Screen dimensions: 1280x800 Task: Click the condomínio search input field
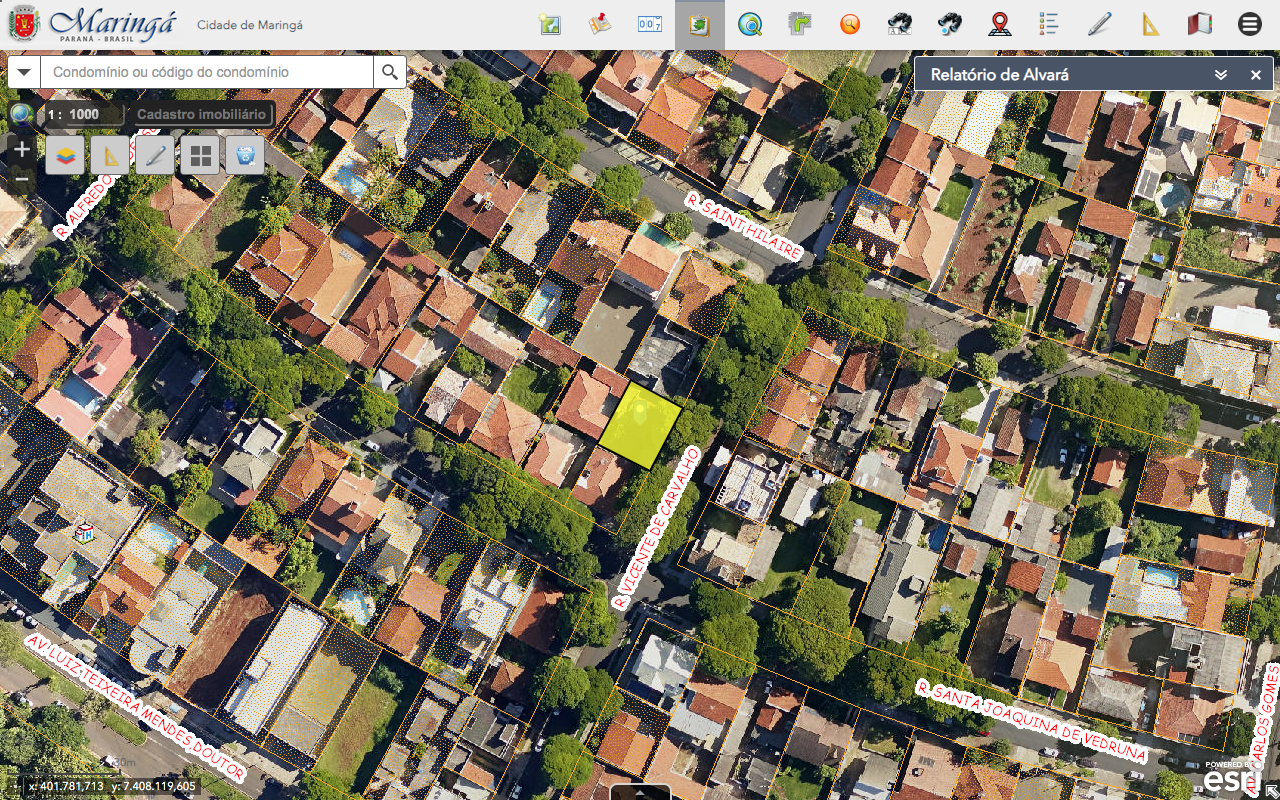(x=208, y=72)
